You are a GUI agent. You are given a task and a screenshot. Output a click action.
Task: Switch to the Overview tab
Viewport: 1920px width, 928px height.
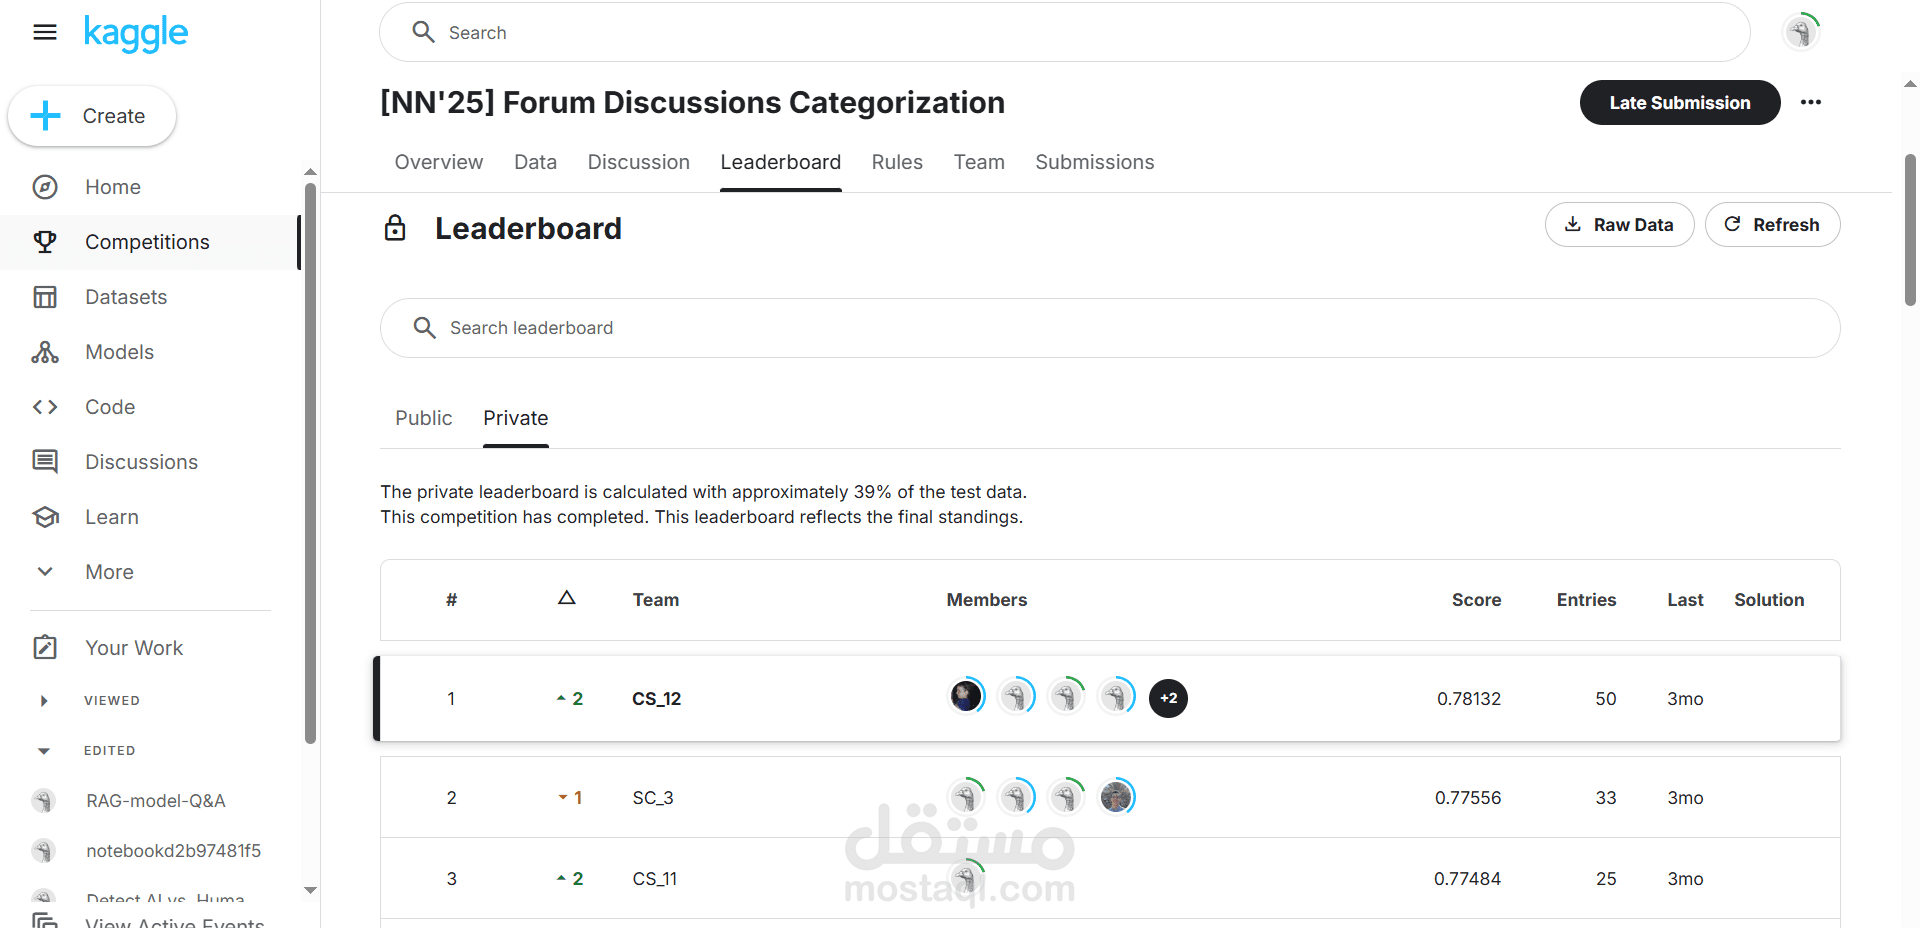coord(439,162)
